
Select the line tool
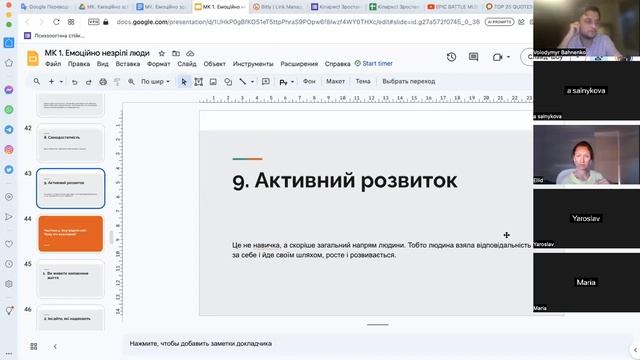click(x=243, y=82)
